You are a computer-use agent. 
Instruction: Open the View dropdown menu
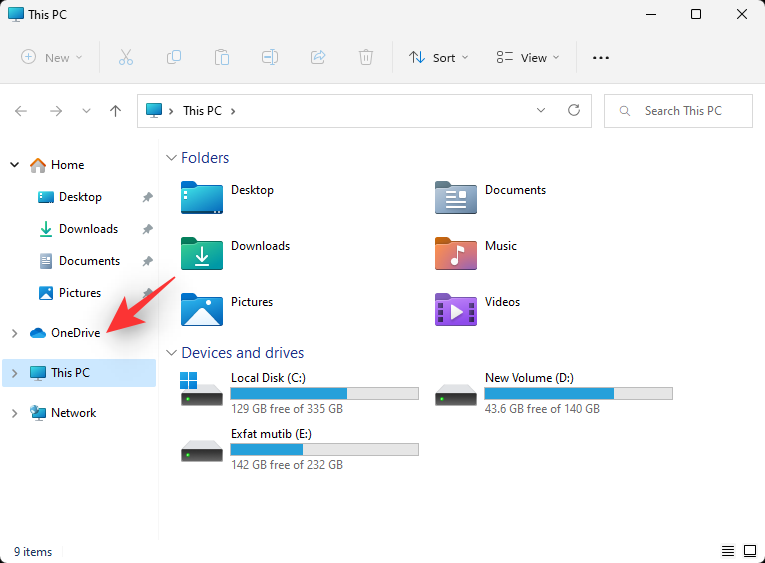(x=528, y=57)
